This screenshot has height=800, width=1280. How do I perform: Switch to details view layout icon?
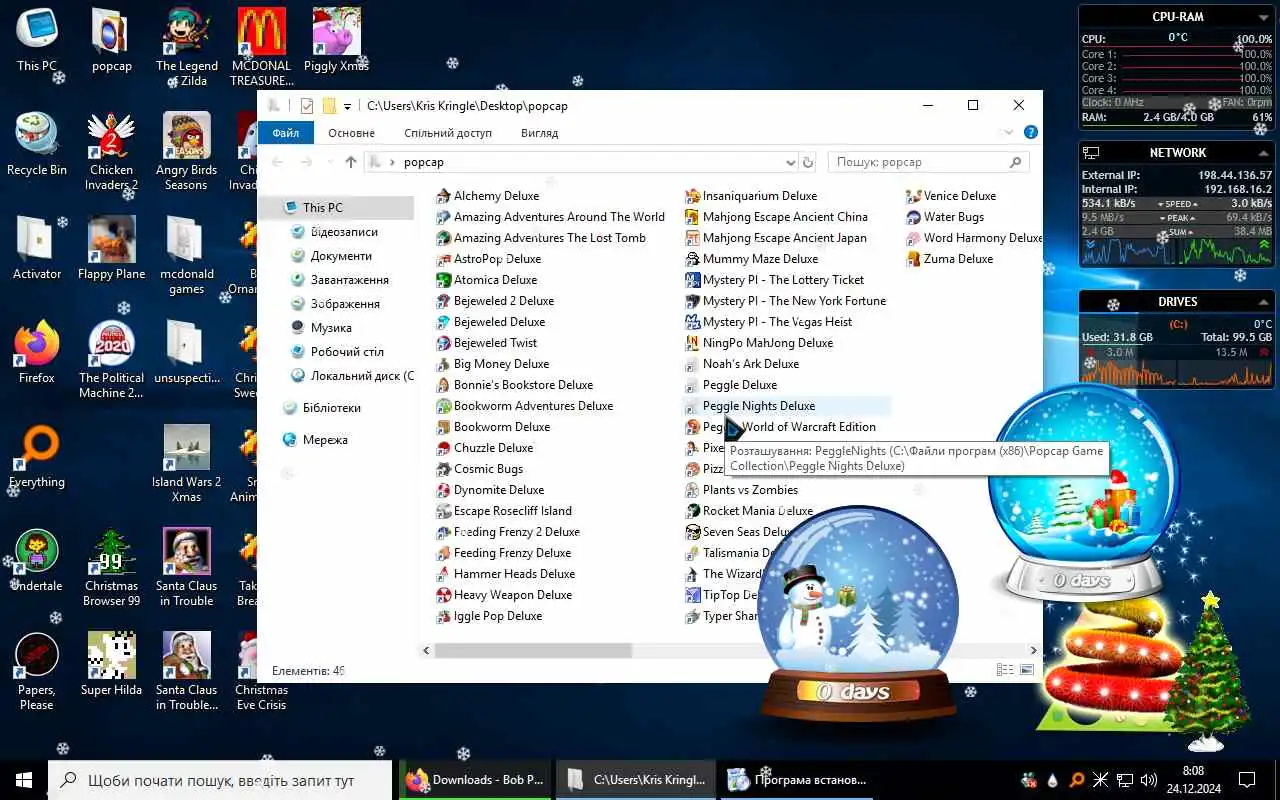[1004, 670]
